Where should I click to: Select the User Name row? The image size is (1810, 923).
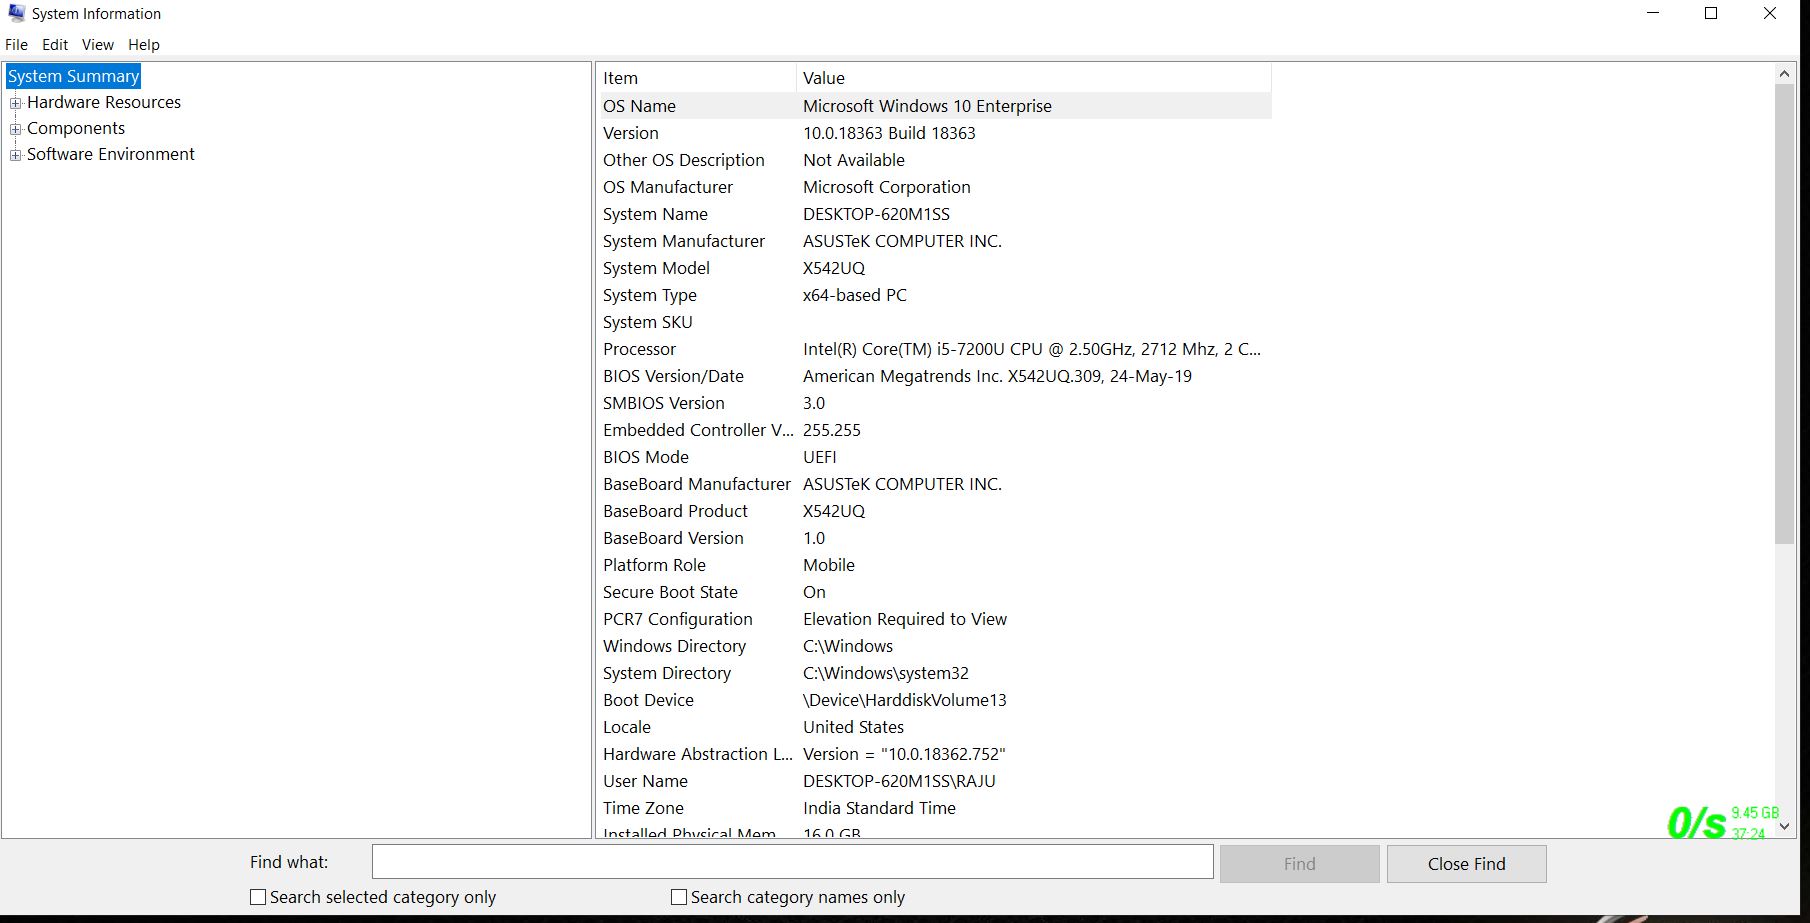coord(935,781)
